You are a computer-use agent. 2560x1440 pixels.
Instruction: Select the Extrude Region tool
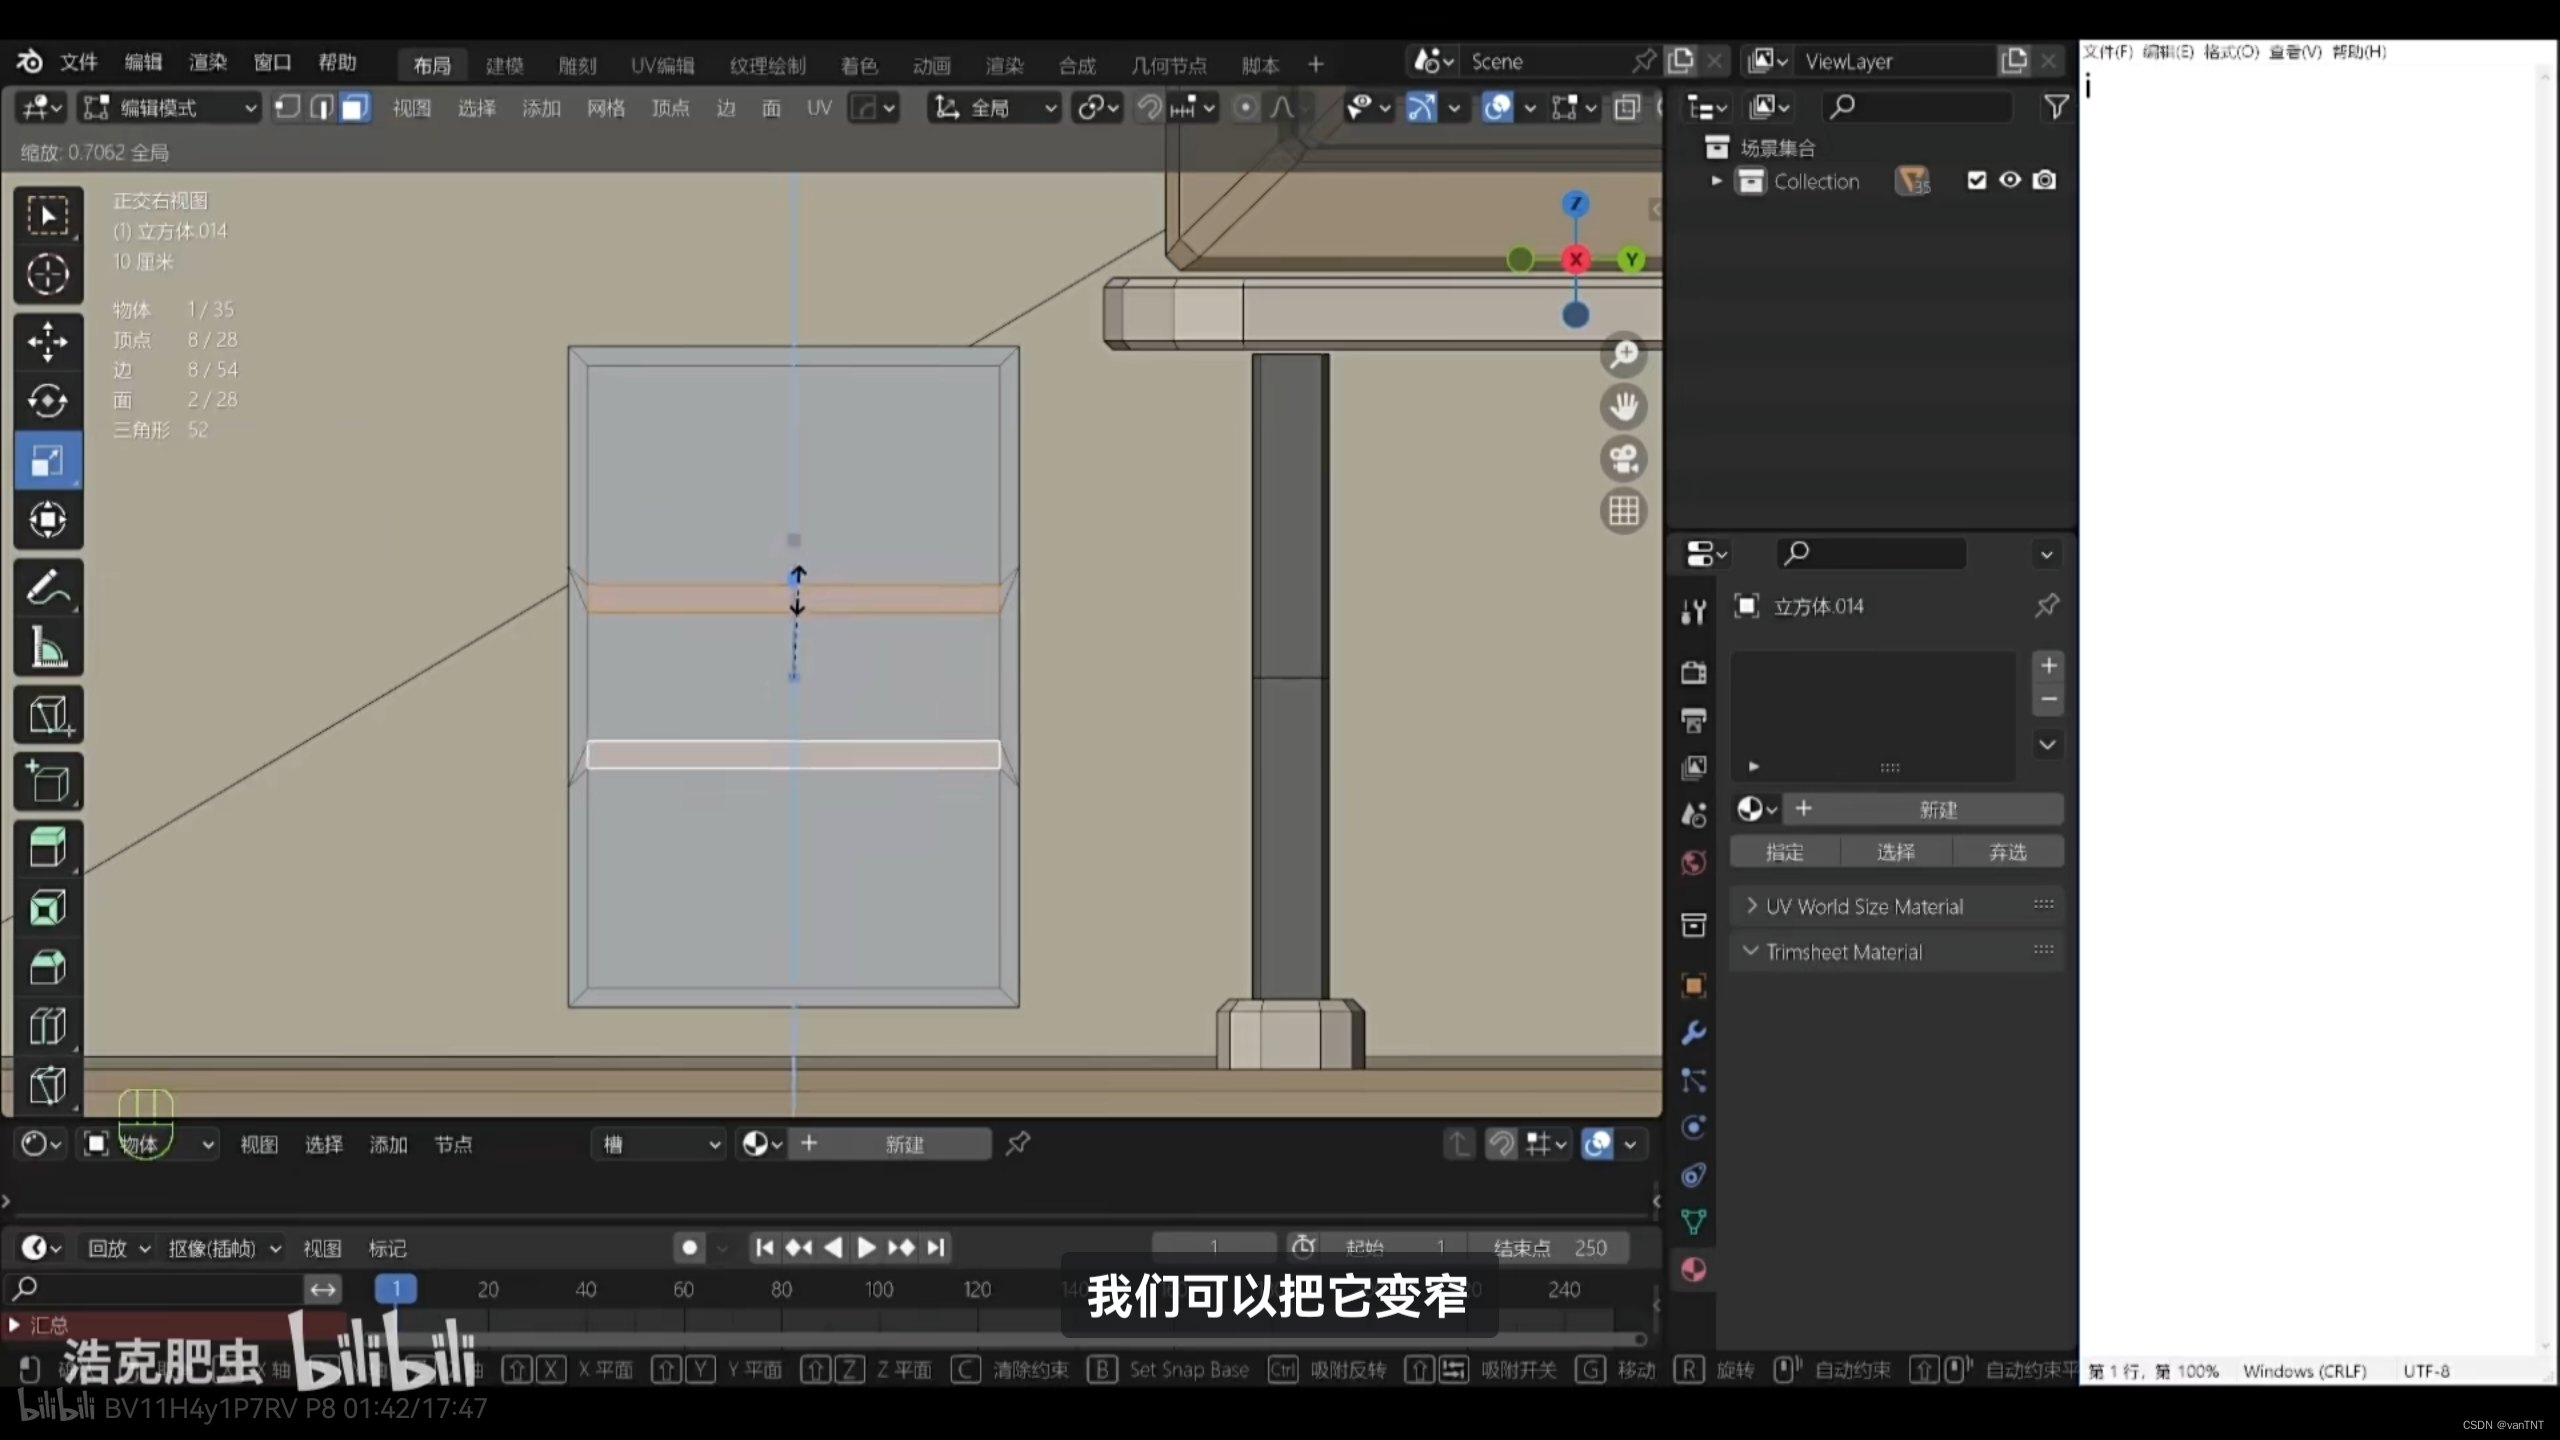[47, 849]
